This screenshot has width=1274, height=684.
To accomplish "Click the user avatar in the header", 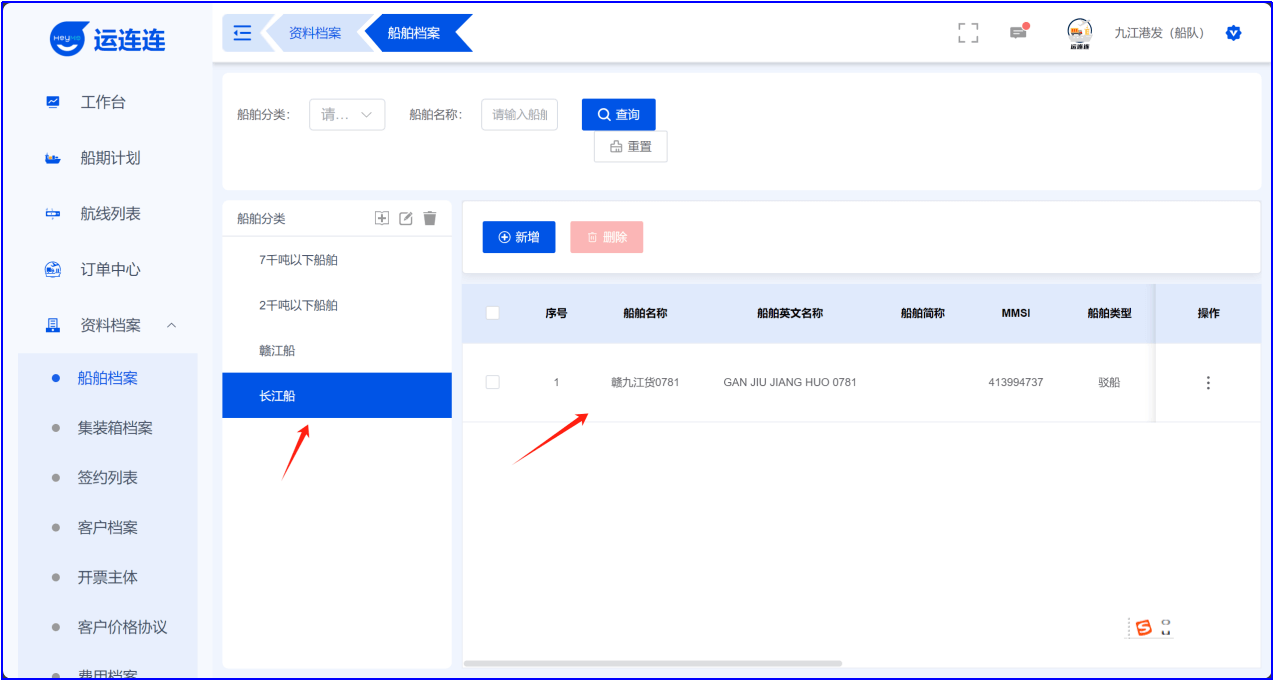I will coord(1079,32).
